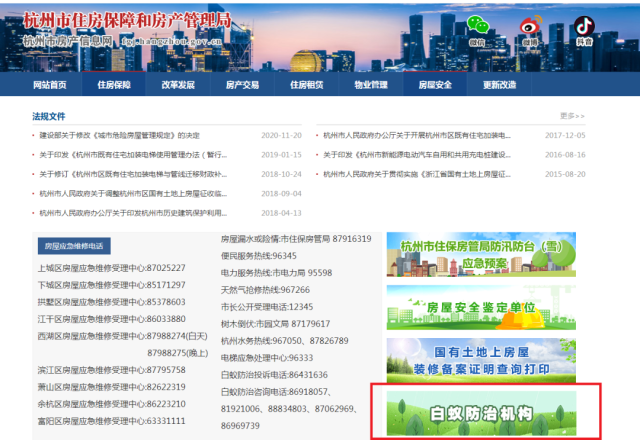
Task: Select the 下城区房屋应急维修受理中心:85171297 line
Action: coord(111,285)
